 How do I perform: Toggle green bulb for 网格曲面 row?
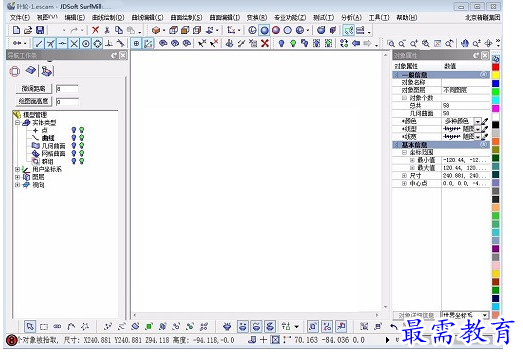click(x=81, y=153)
